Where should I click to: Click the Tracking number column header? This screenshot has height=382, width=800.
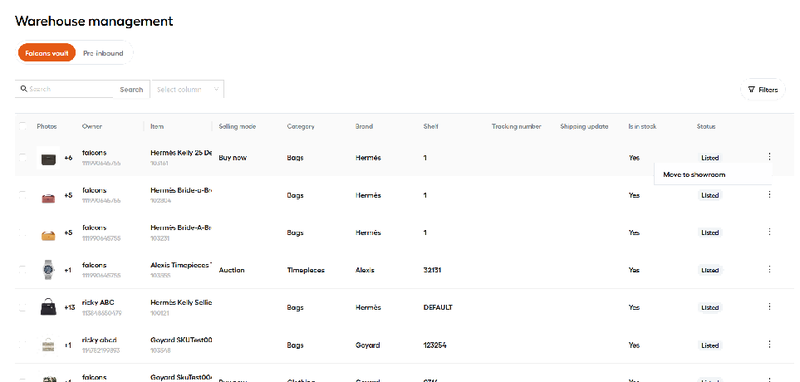(x=516, y=126)
